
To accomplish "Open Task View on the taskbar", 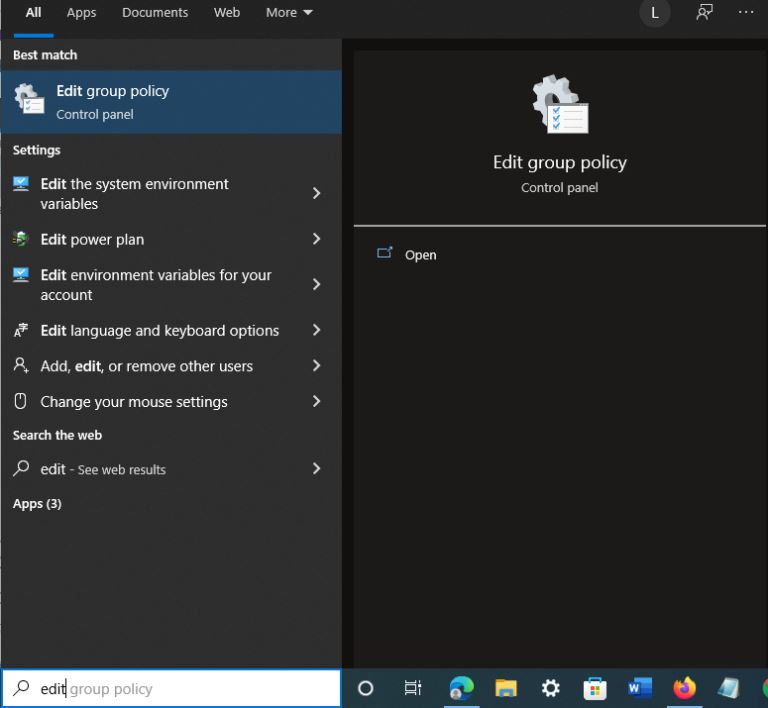I will 413,688.
